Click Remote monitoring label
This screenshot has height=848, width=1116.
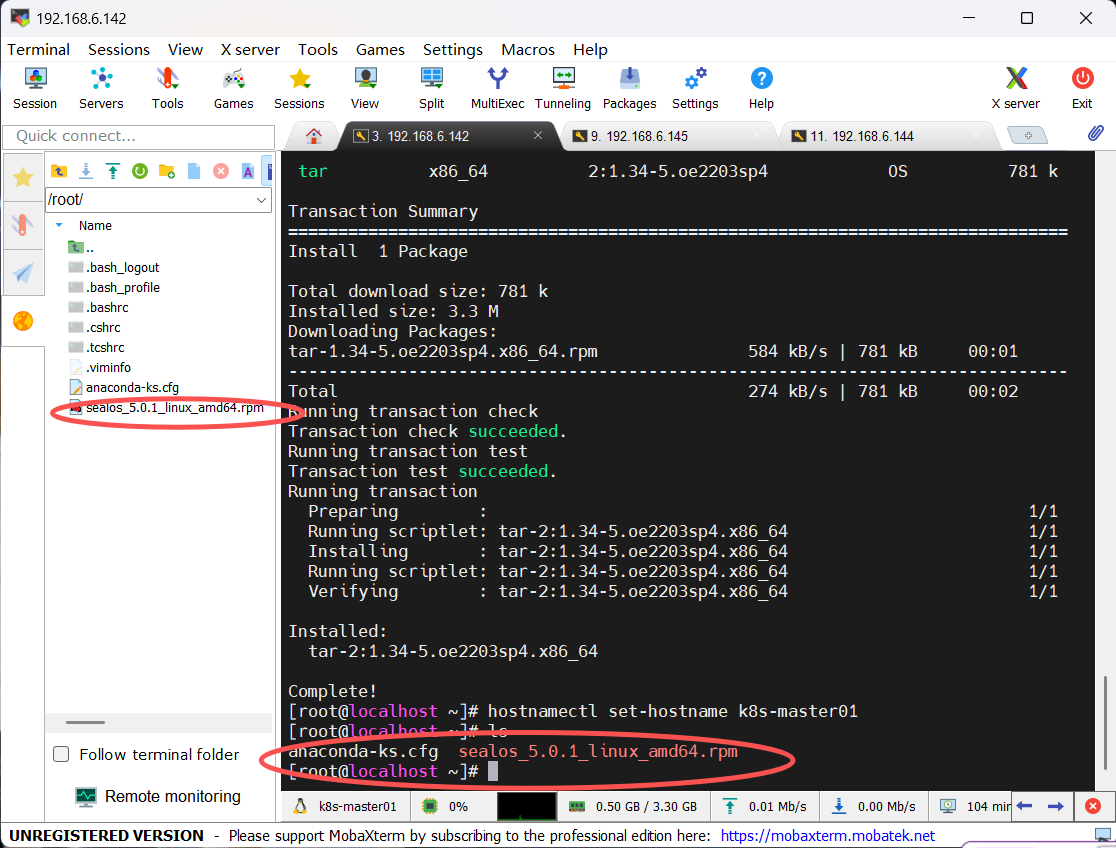click(173, 796)
